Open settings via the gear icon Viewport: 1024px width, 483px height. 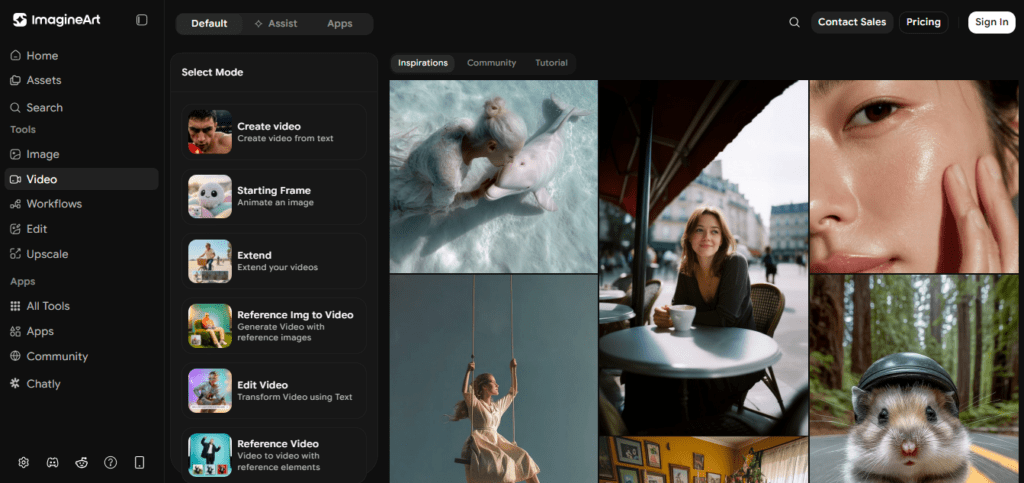[24, 463]
